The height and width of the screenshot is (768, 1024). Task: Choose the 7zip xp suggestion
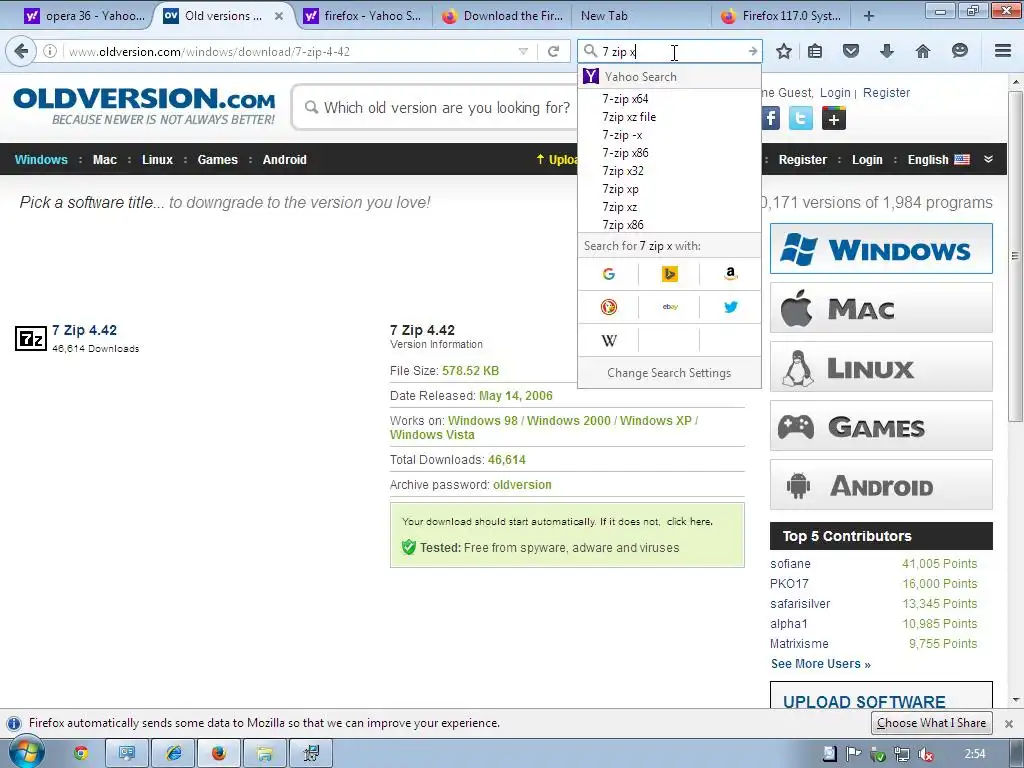click(669, 189)
